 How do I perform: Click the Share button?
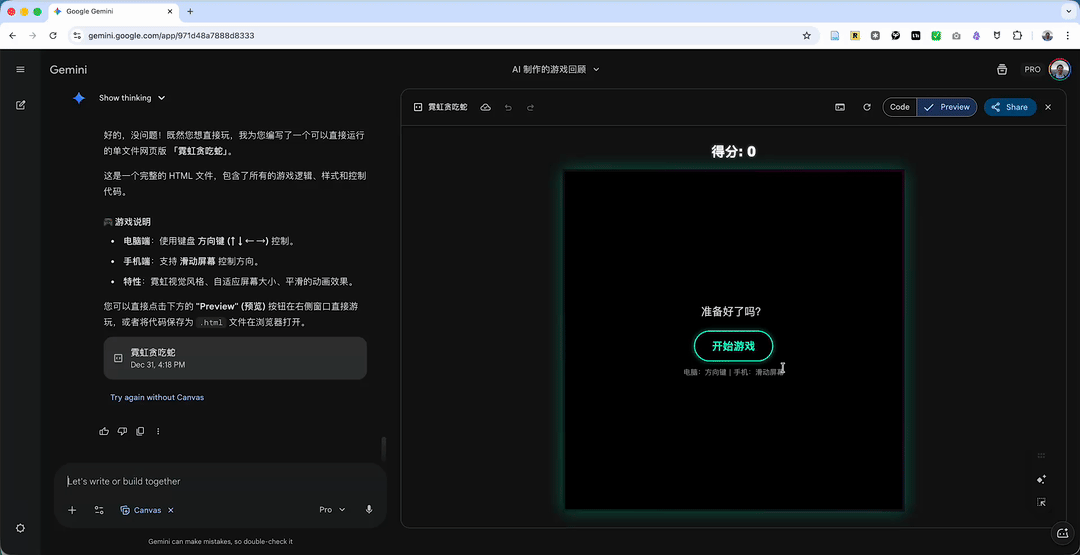click(x=1010, y=107)
